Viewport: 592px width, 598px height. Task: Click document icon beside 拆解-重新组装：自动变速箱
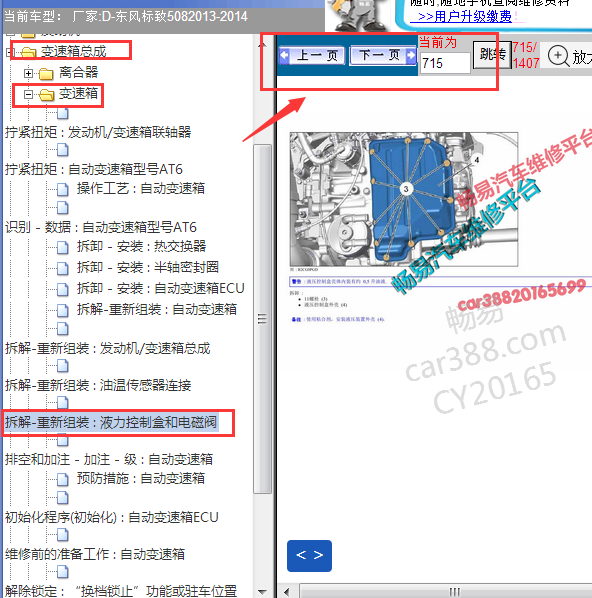[63, 310]
